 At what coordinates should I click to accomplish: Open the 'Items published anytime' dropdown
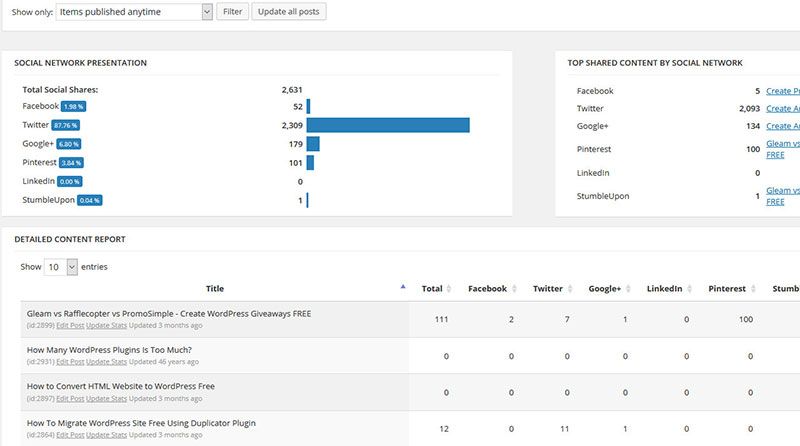(134, 12)
